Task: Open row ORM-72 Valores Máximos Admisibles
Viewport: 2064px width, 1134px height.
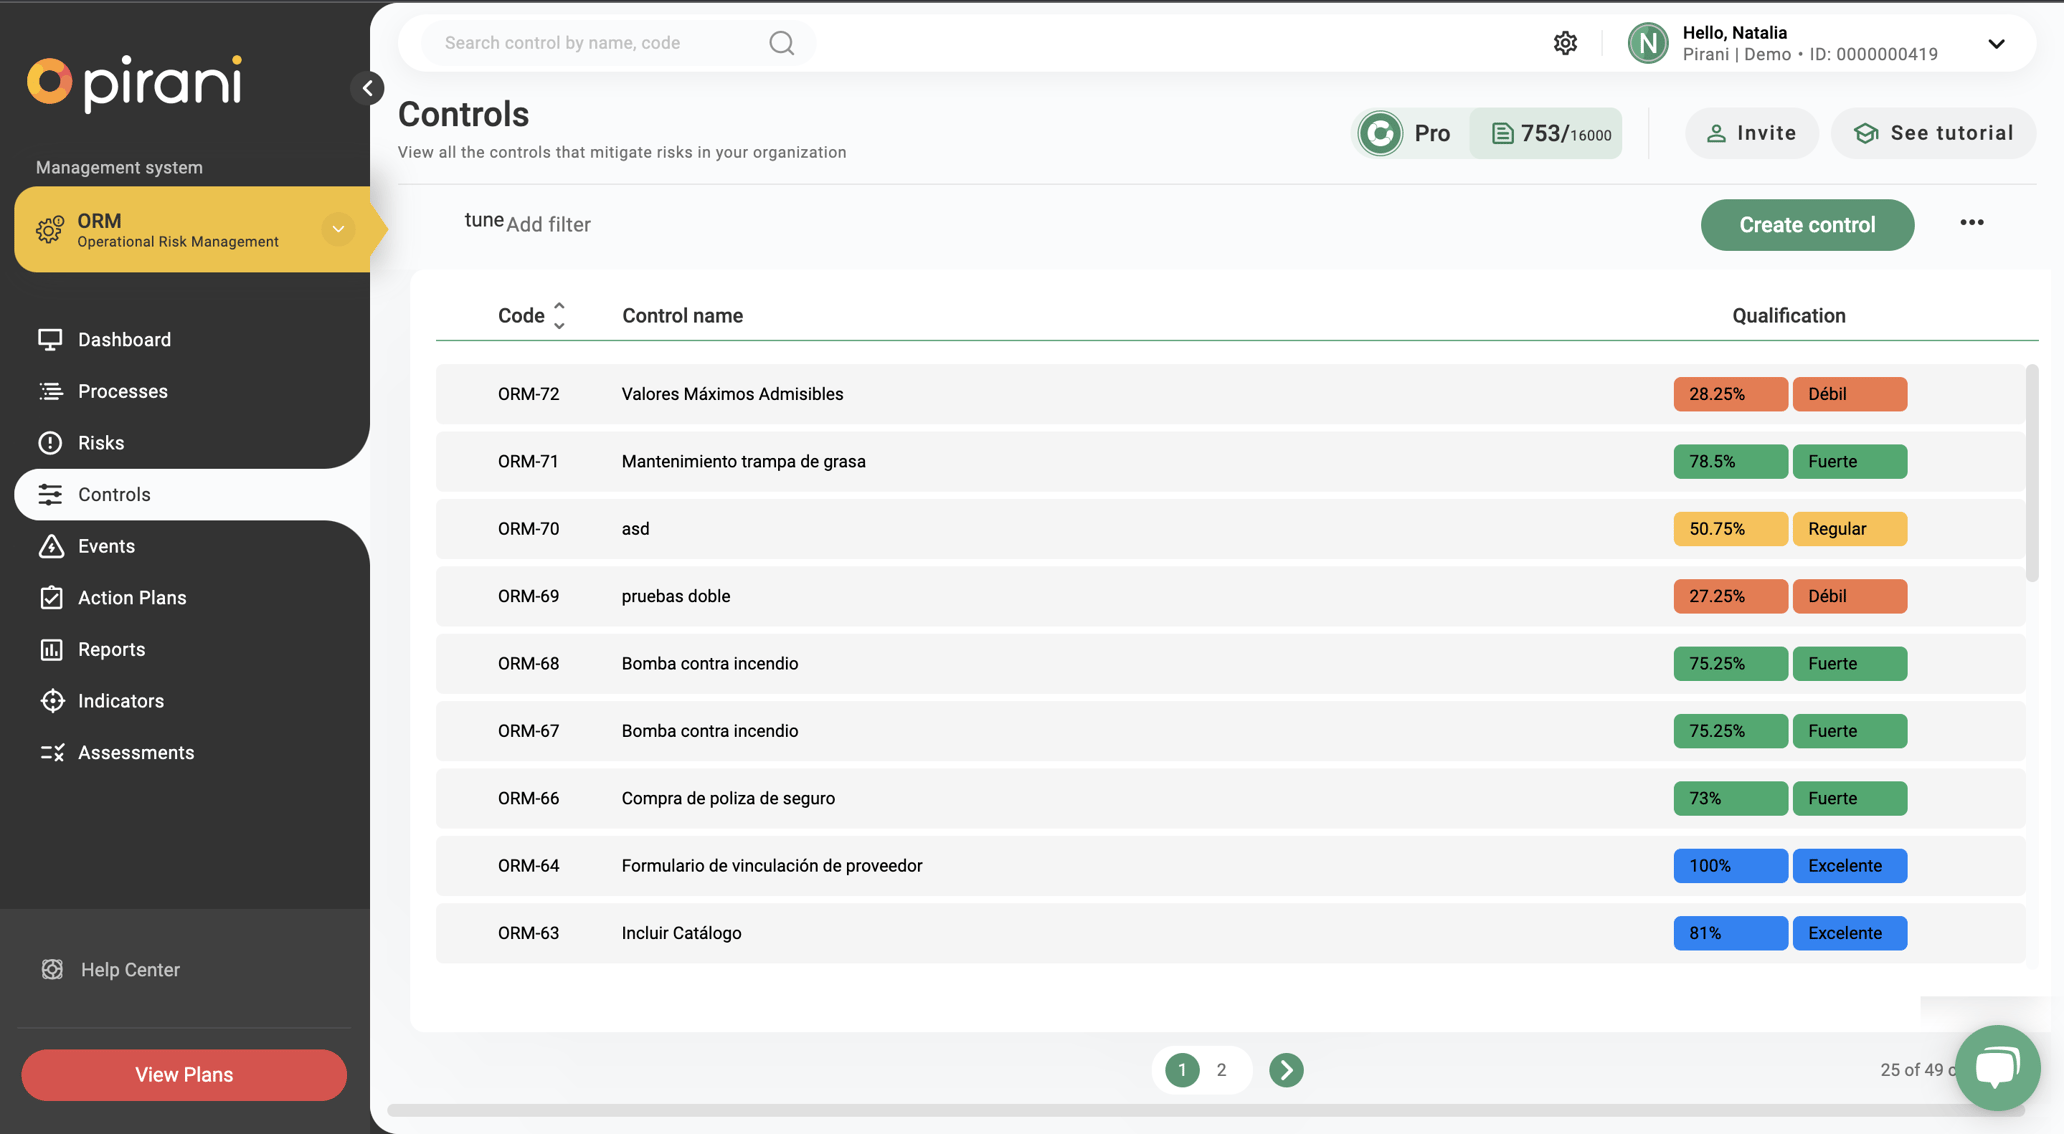Action: [x=1230, y=394]
